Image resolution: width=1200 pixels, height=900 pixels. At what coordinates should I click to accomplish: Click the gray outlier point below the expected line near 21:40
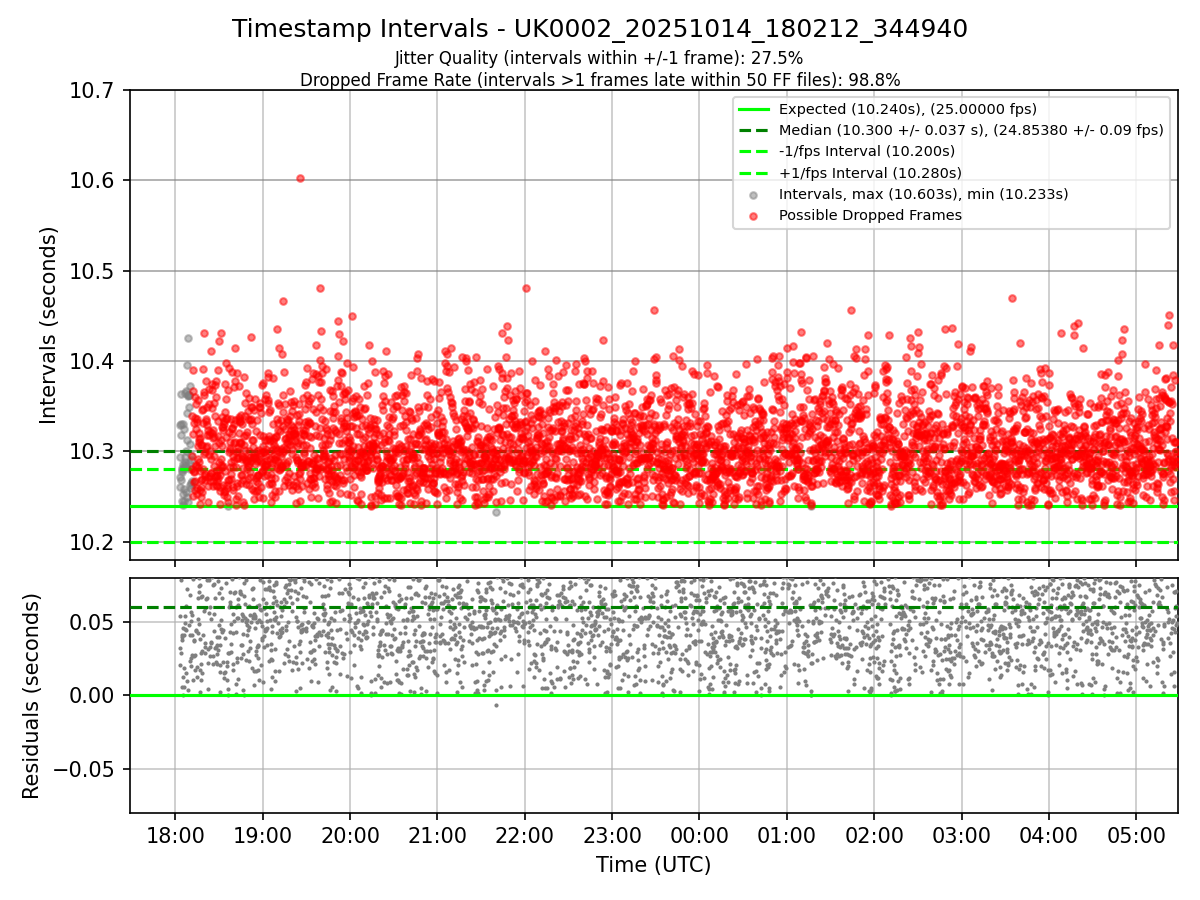point(496,512)
